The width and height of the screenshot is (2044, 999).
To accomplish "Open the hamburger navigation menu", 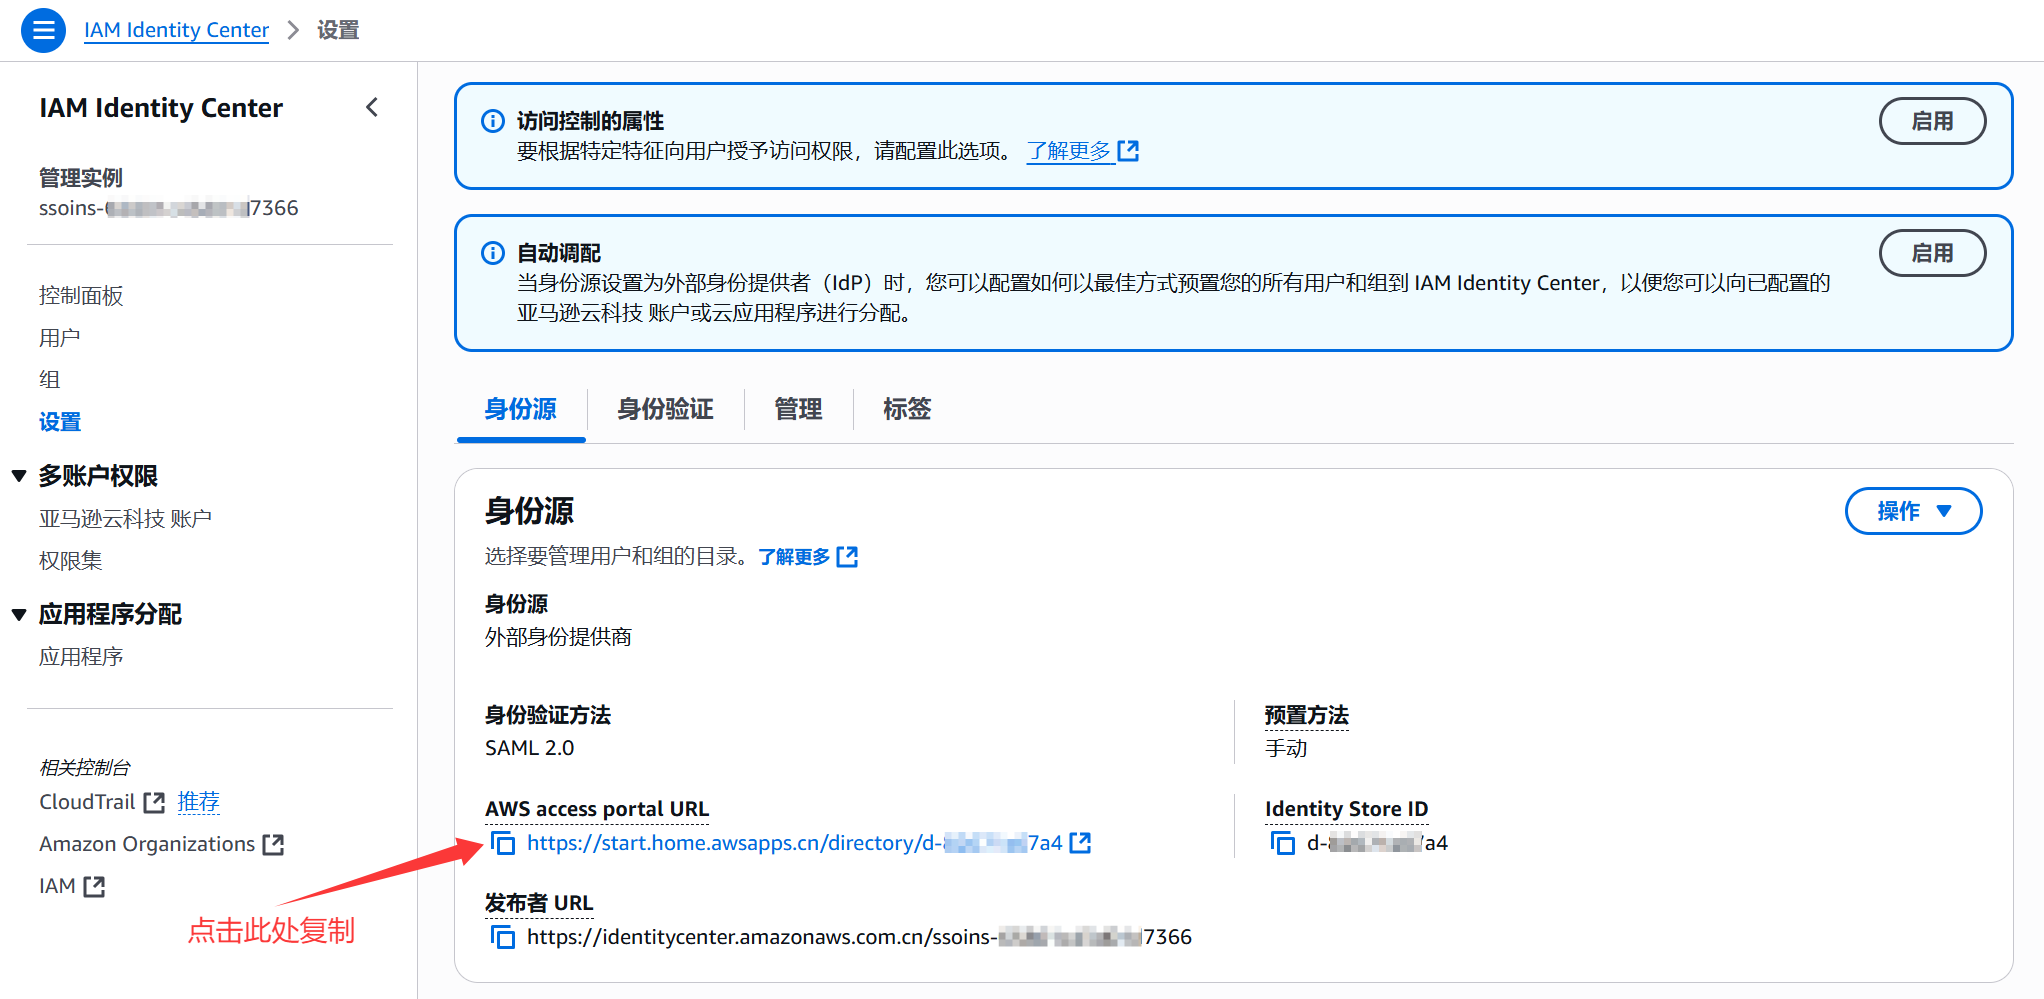I will tap(43, 30).
